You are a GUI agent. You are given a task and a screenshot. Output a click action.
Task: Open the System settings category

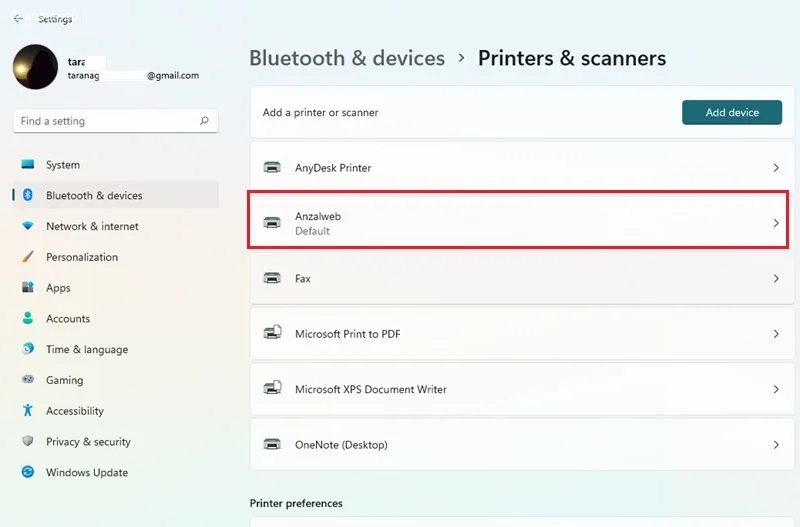(x=116, y=165)
